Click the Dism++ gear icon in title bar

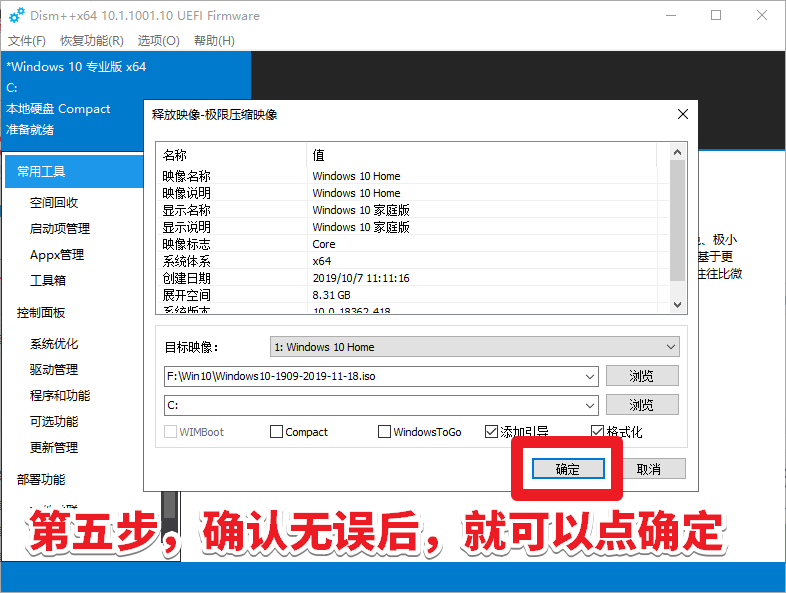click(17, 16)
